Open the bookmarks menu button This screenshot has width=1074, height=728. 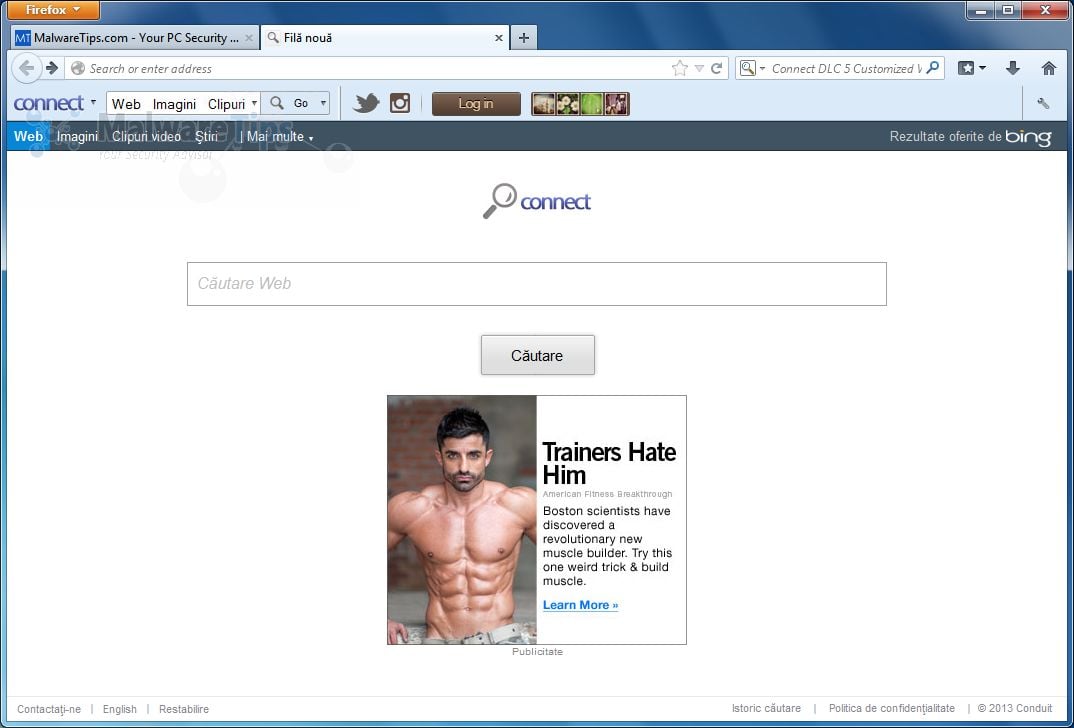coord(972,68)
